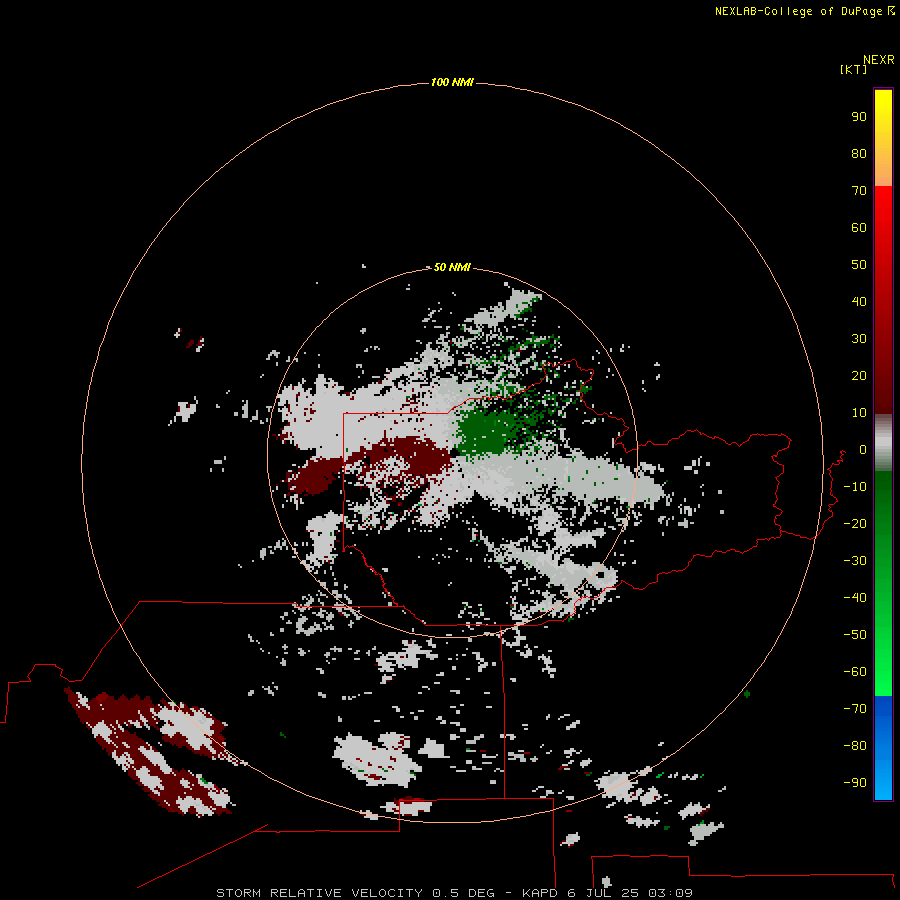Click the KAPD station identifier in the caption
The height and width of the screenshot is (900, 900).
pyautogui.click(x=541, y=893)
